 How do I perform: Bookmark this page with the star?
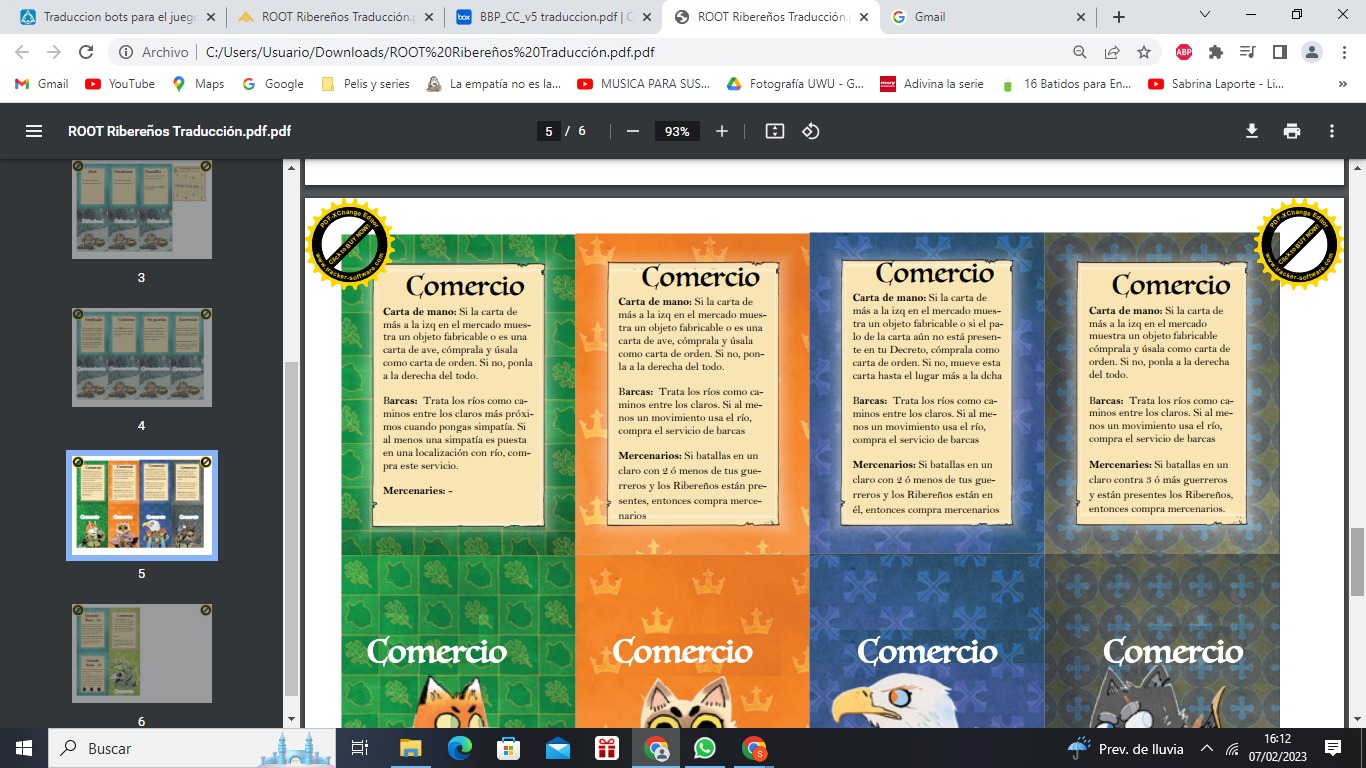(x=1144, y=52)
